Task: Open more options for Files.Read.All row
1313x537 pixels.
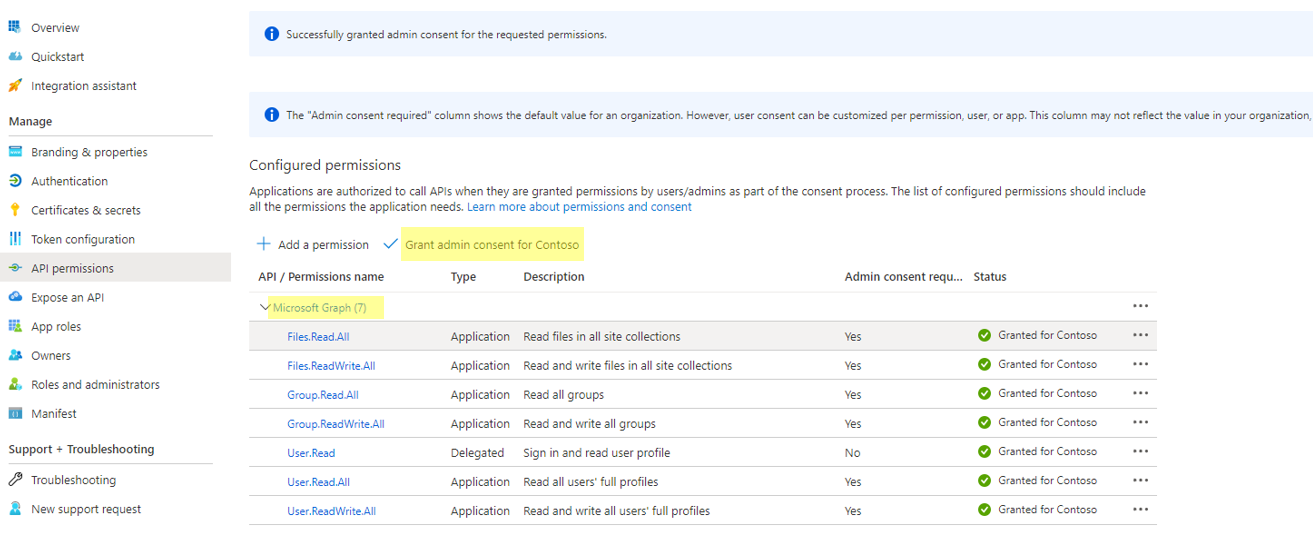Action: coord(1141,335)
